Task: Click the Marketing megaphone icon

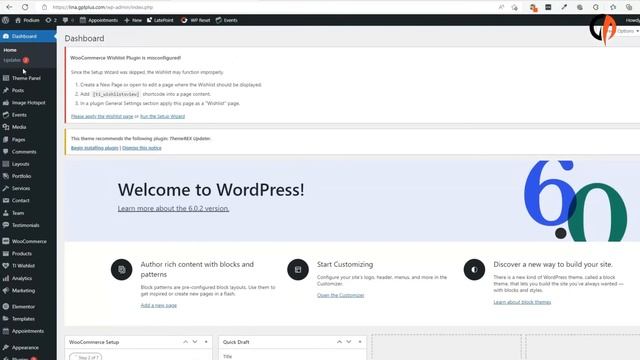Action: tap(6, 290)
